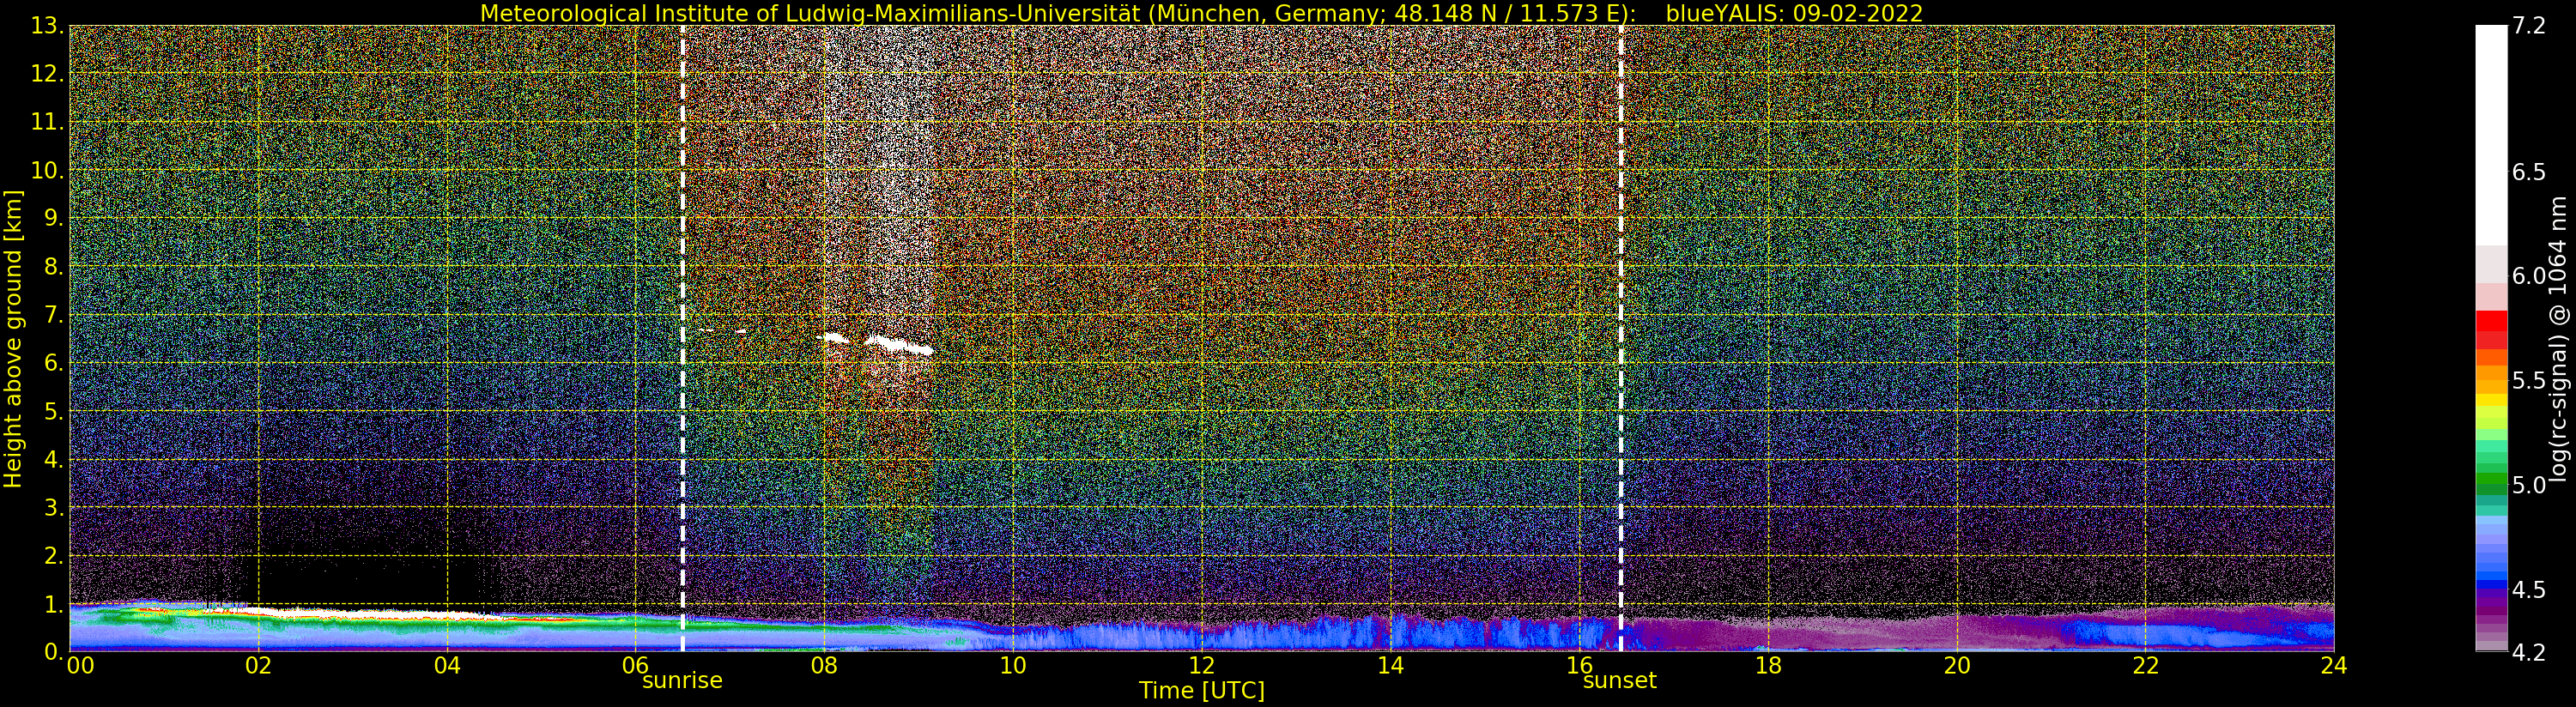This screenshot has height=707, width=2576.
Task: Click the '5.0' colorbar scale value
Action: tap(2529, 485)
